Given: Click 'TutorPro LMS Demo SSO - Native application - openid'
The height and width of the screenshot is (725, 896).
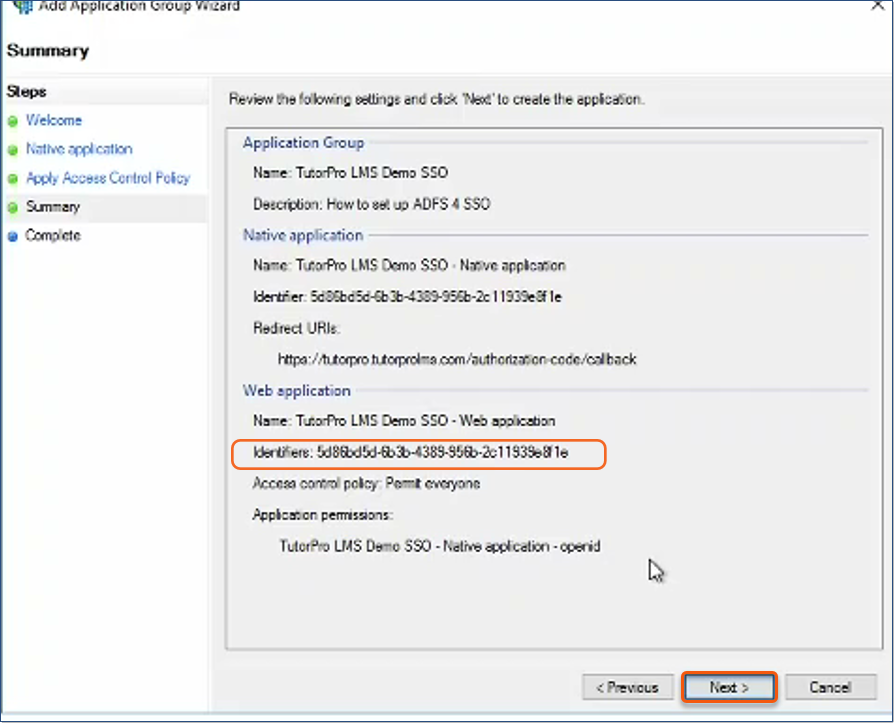Looking at the screenshot, I should point(440,546).
